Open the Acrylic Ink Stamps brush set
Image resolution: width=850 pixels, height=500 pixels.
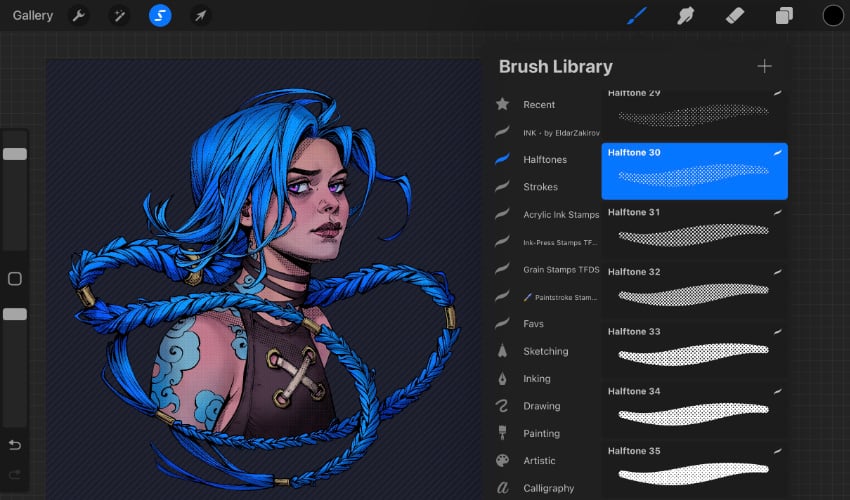click(547, 215)
